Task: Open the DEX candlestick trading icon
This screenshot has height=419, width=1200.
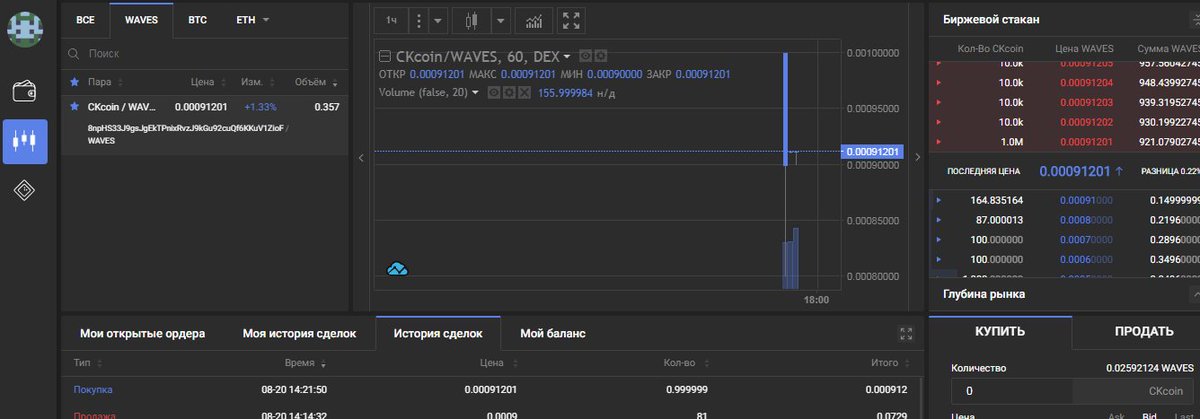Action: tap(25, 141)
